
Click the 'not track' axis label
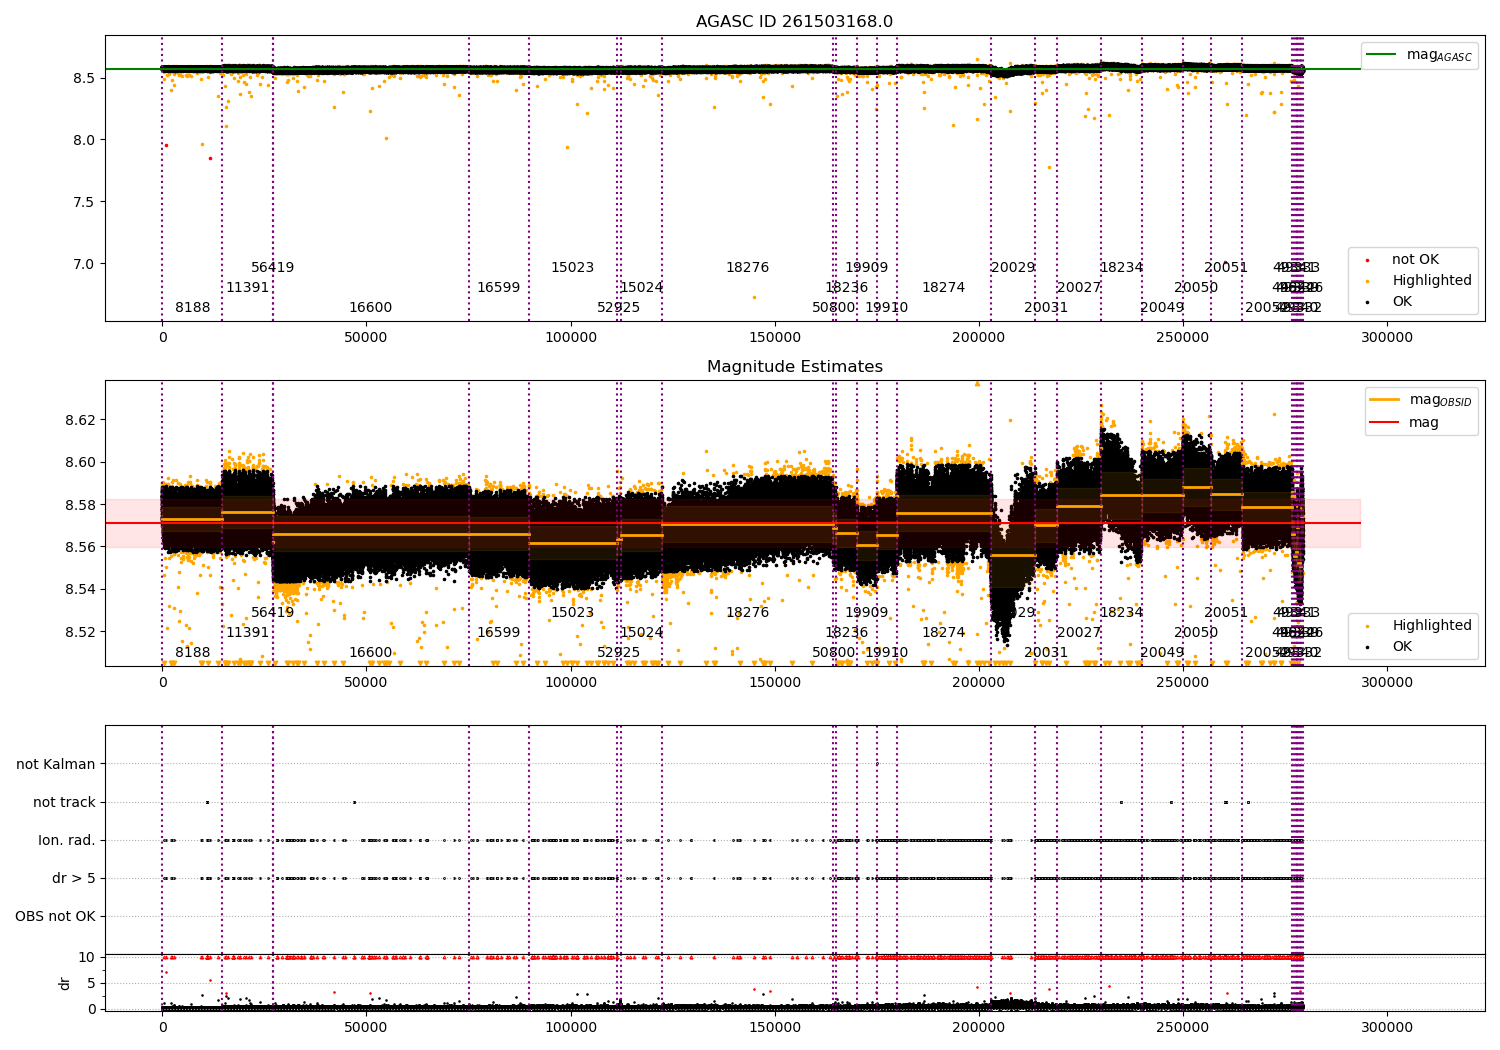tap(64, 802)
